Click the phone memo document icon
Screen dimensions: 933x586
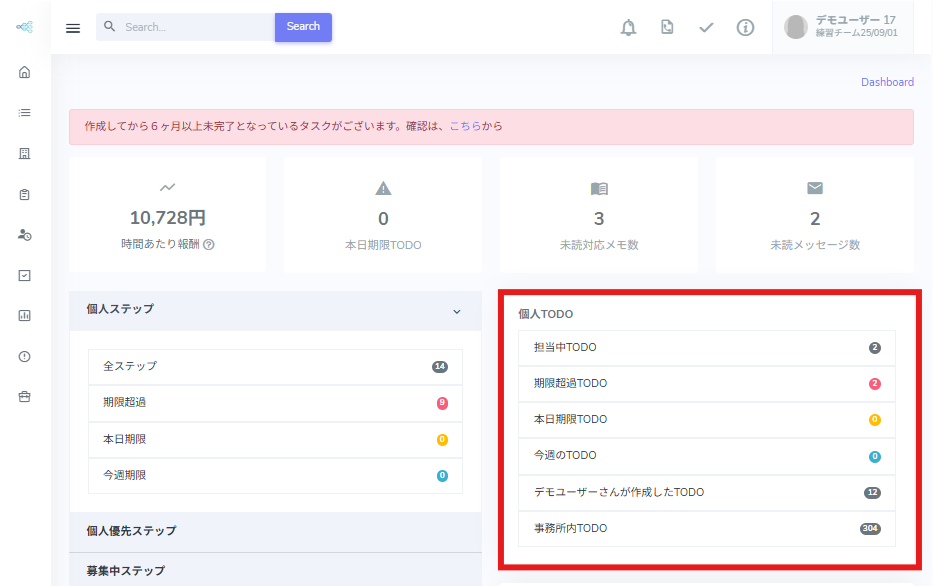click(x=667, y=28)
